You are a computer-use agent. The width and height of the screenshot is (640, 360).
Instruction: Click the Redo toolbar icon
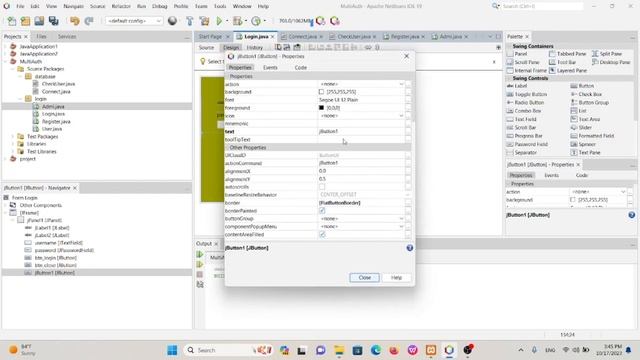[x=89, y=21]
